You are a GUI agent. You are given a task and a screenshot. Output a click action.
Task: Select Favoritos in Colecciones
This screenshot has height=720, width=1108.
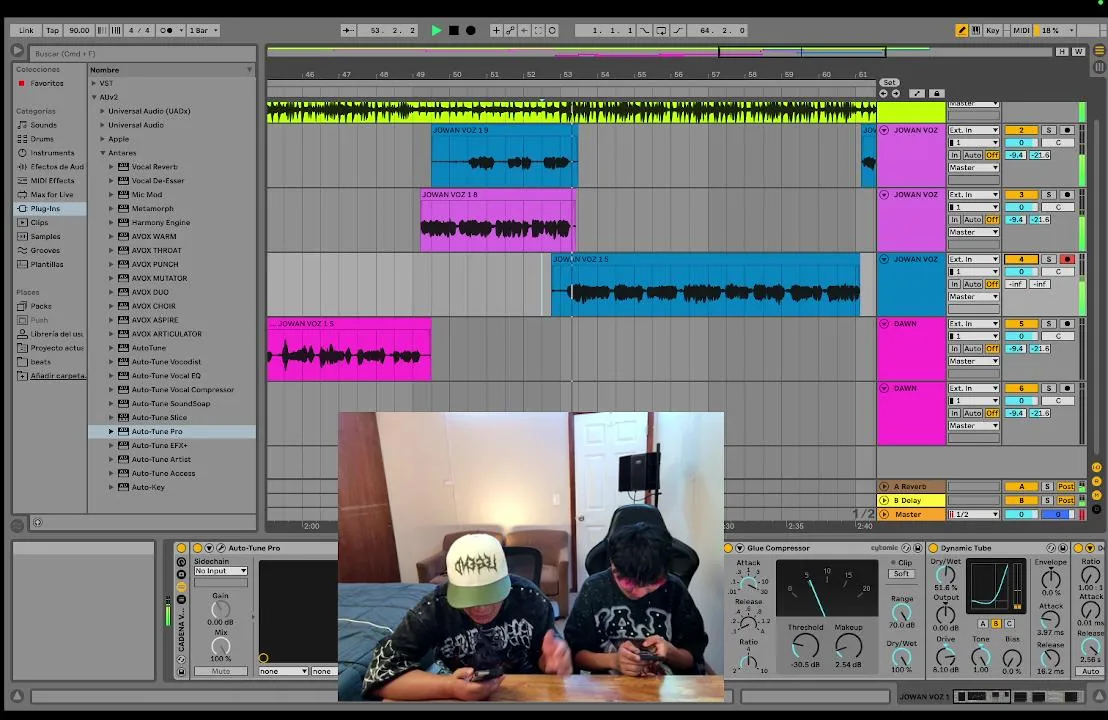point(47,83)
